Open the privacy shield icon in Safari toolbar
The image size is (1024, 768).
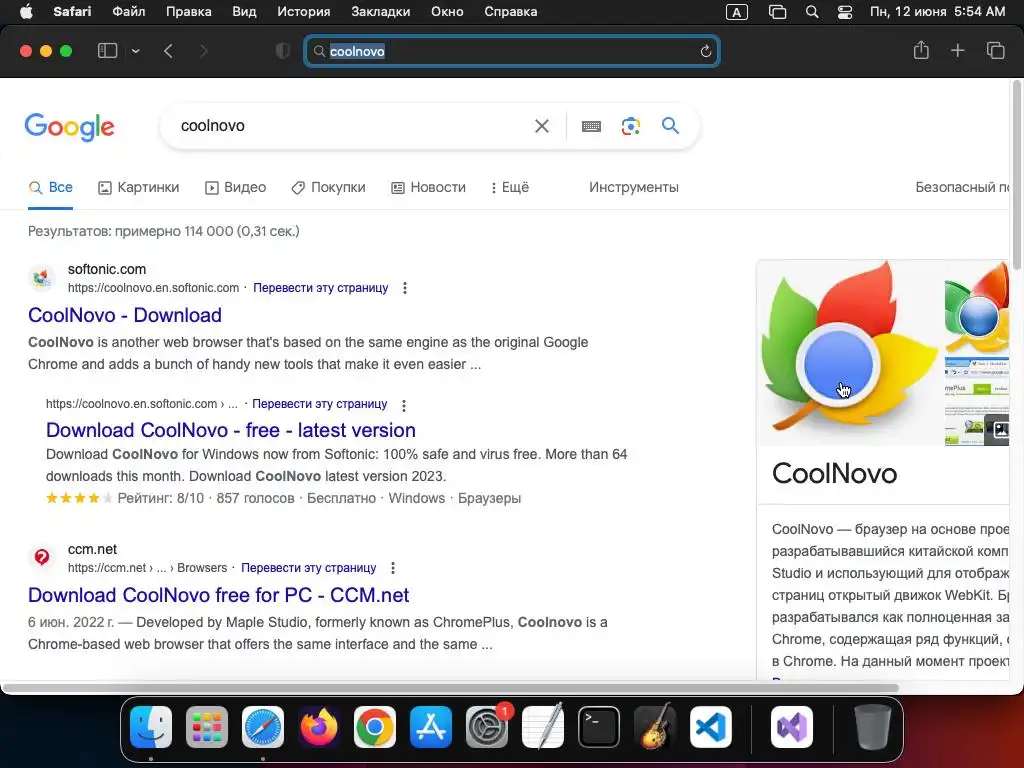click(283, 51)
